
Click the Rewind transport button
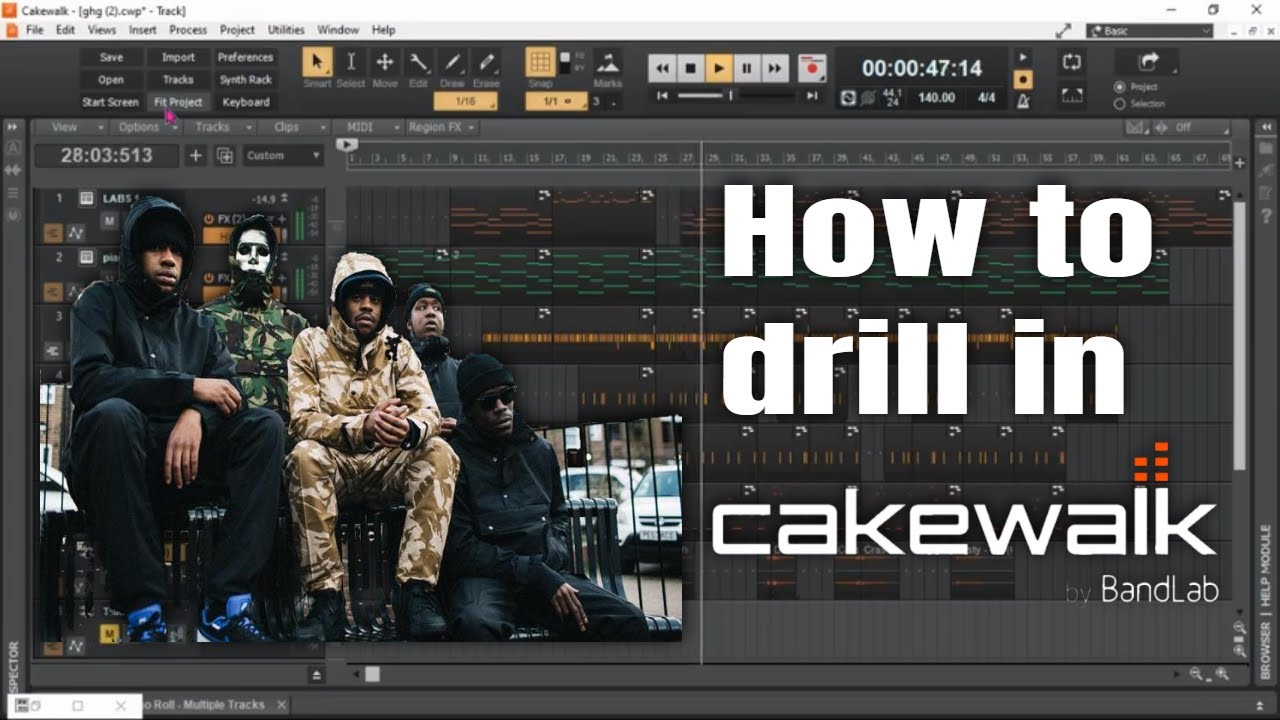tap(662, 68)
